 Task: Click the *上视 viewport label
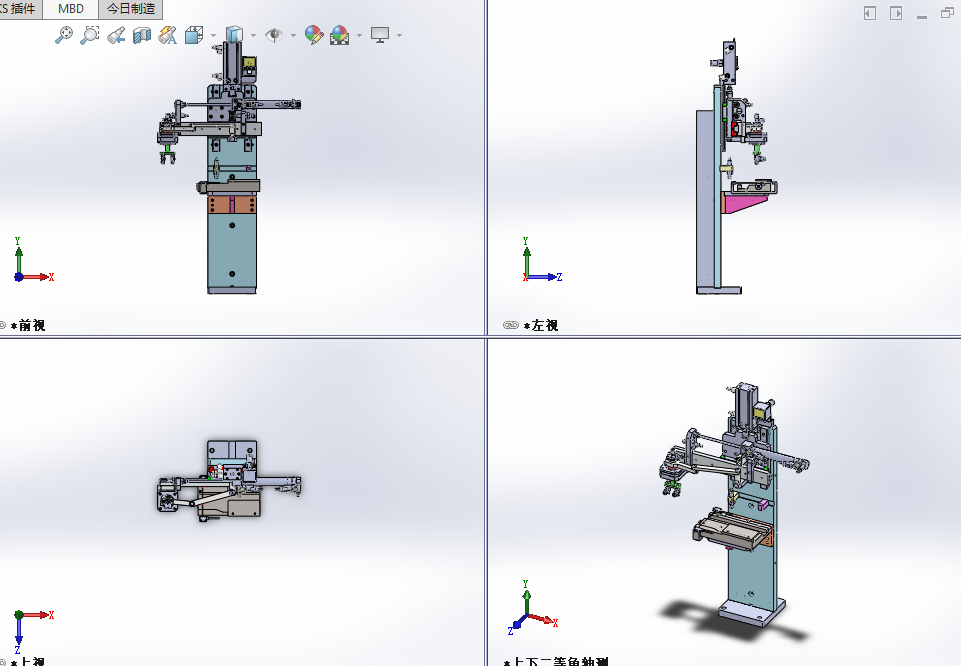coord(28,661)
